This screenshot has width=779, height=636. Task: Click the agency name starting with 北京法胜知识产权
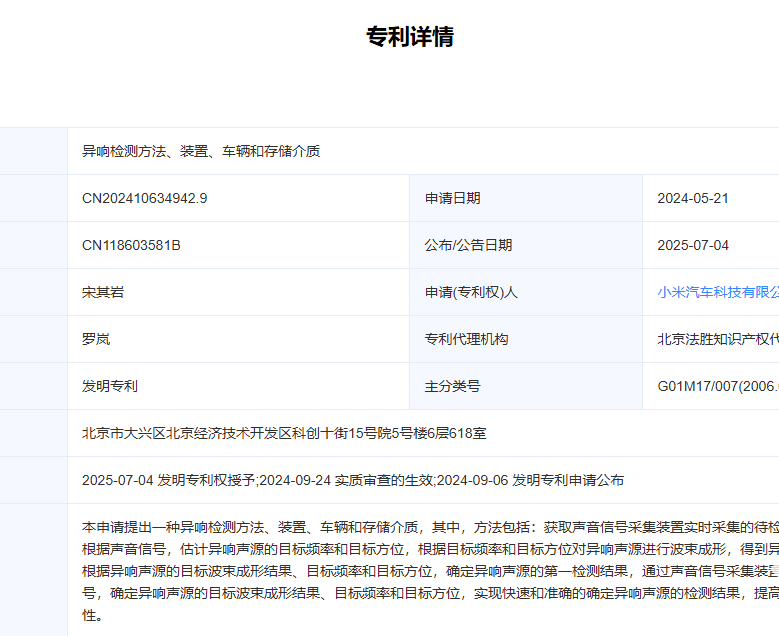coord(717,339)
